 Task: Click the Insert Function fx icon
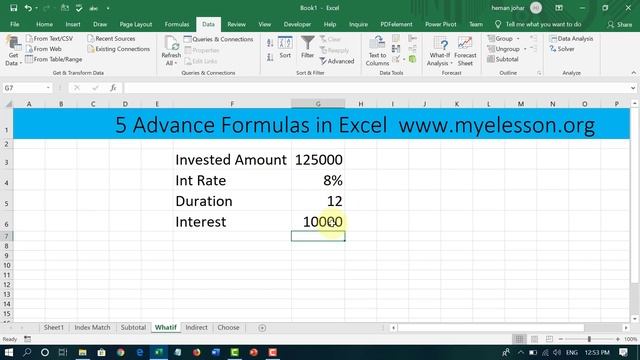click(x=113, y=88)
